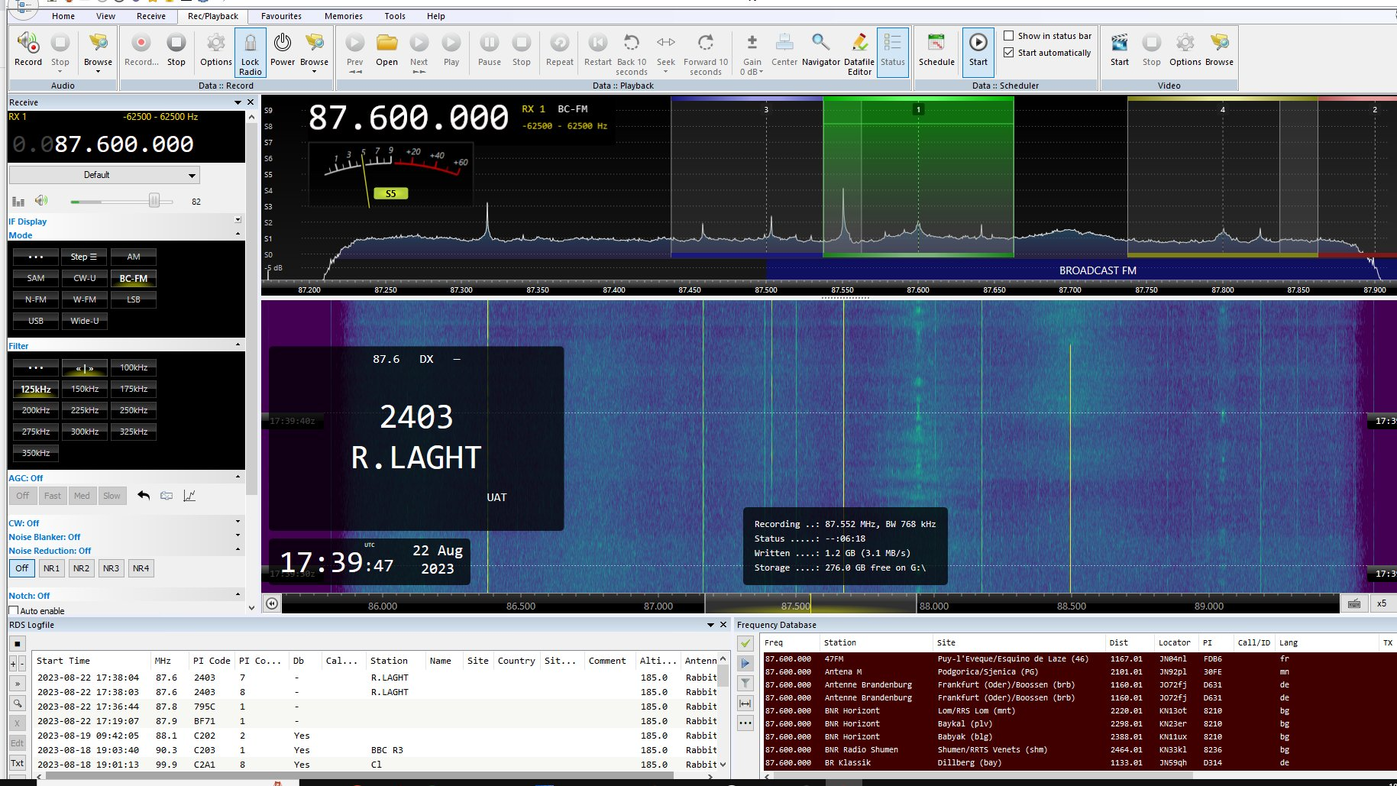Viewport: 1397px width, 786px height.
Task: Select the 125kHz filter width
Action: pyautogui.click(x=36, y=389)
